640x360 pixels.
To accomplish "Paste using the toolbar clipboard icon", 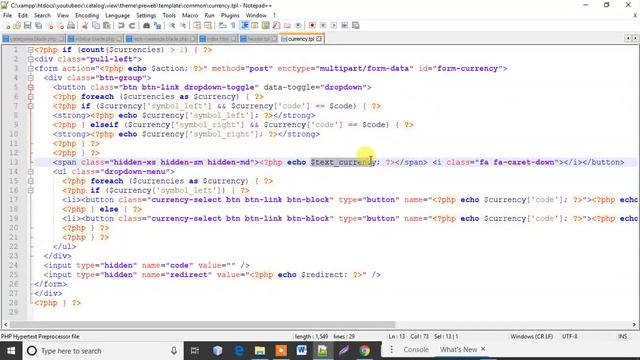I will point(107,25).
